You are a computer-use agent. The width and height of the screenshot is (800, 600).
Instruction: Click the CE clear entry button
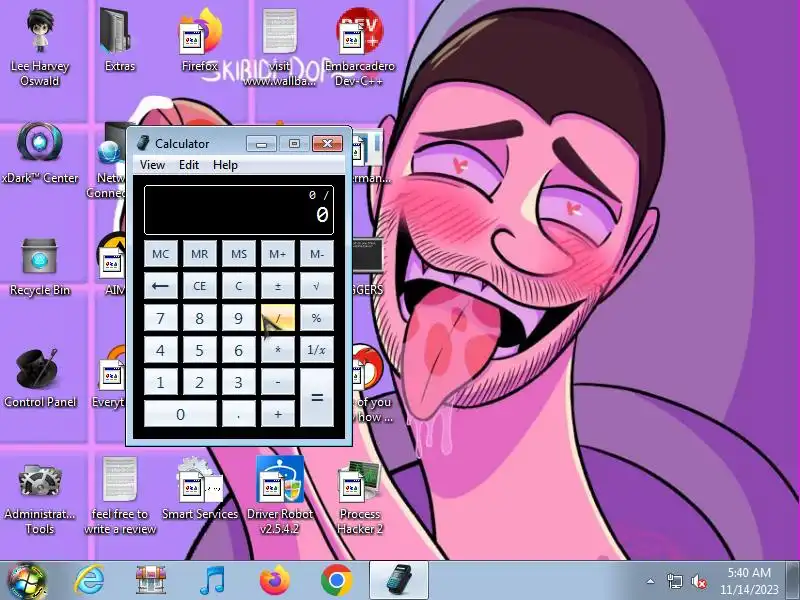coord(199,286)
